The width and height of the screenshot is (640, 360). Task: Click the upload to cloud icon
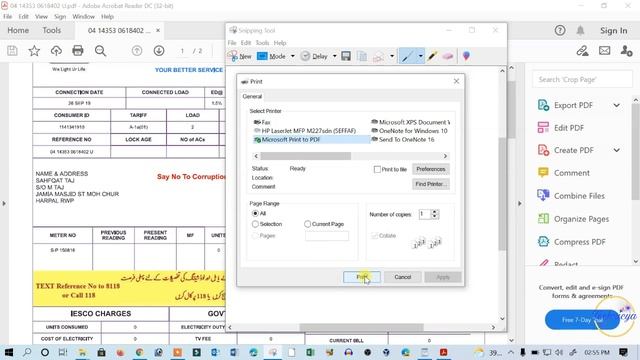click(56, 51)
